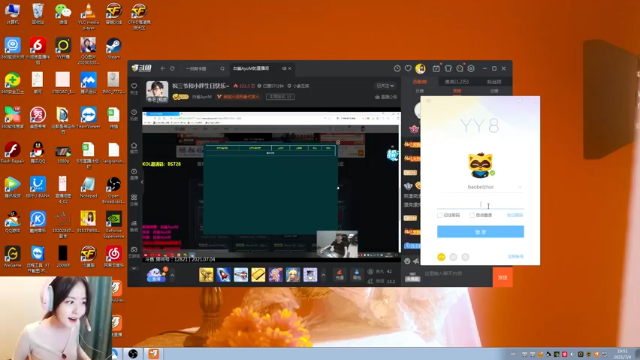This screenshot has width=640, height=360.
Task: Expand the gift list with the up chevron
Action: pyautogui.click(x=323, y=275)
